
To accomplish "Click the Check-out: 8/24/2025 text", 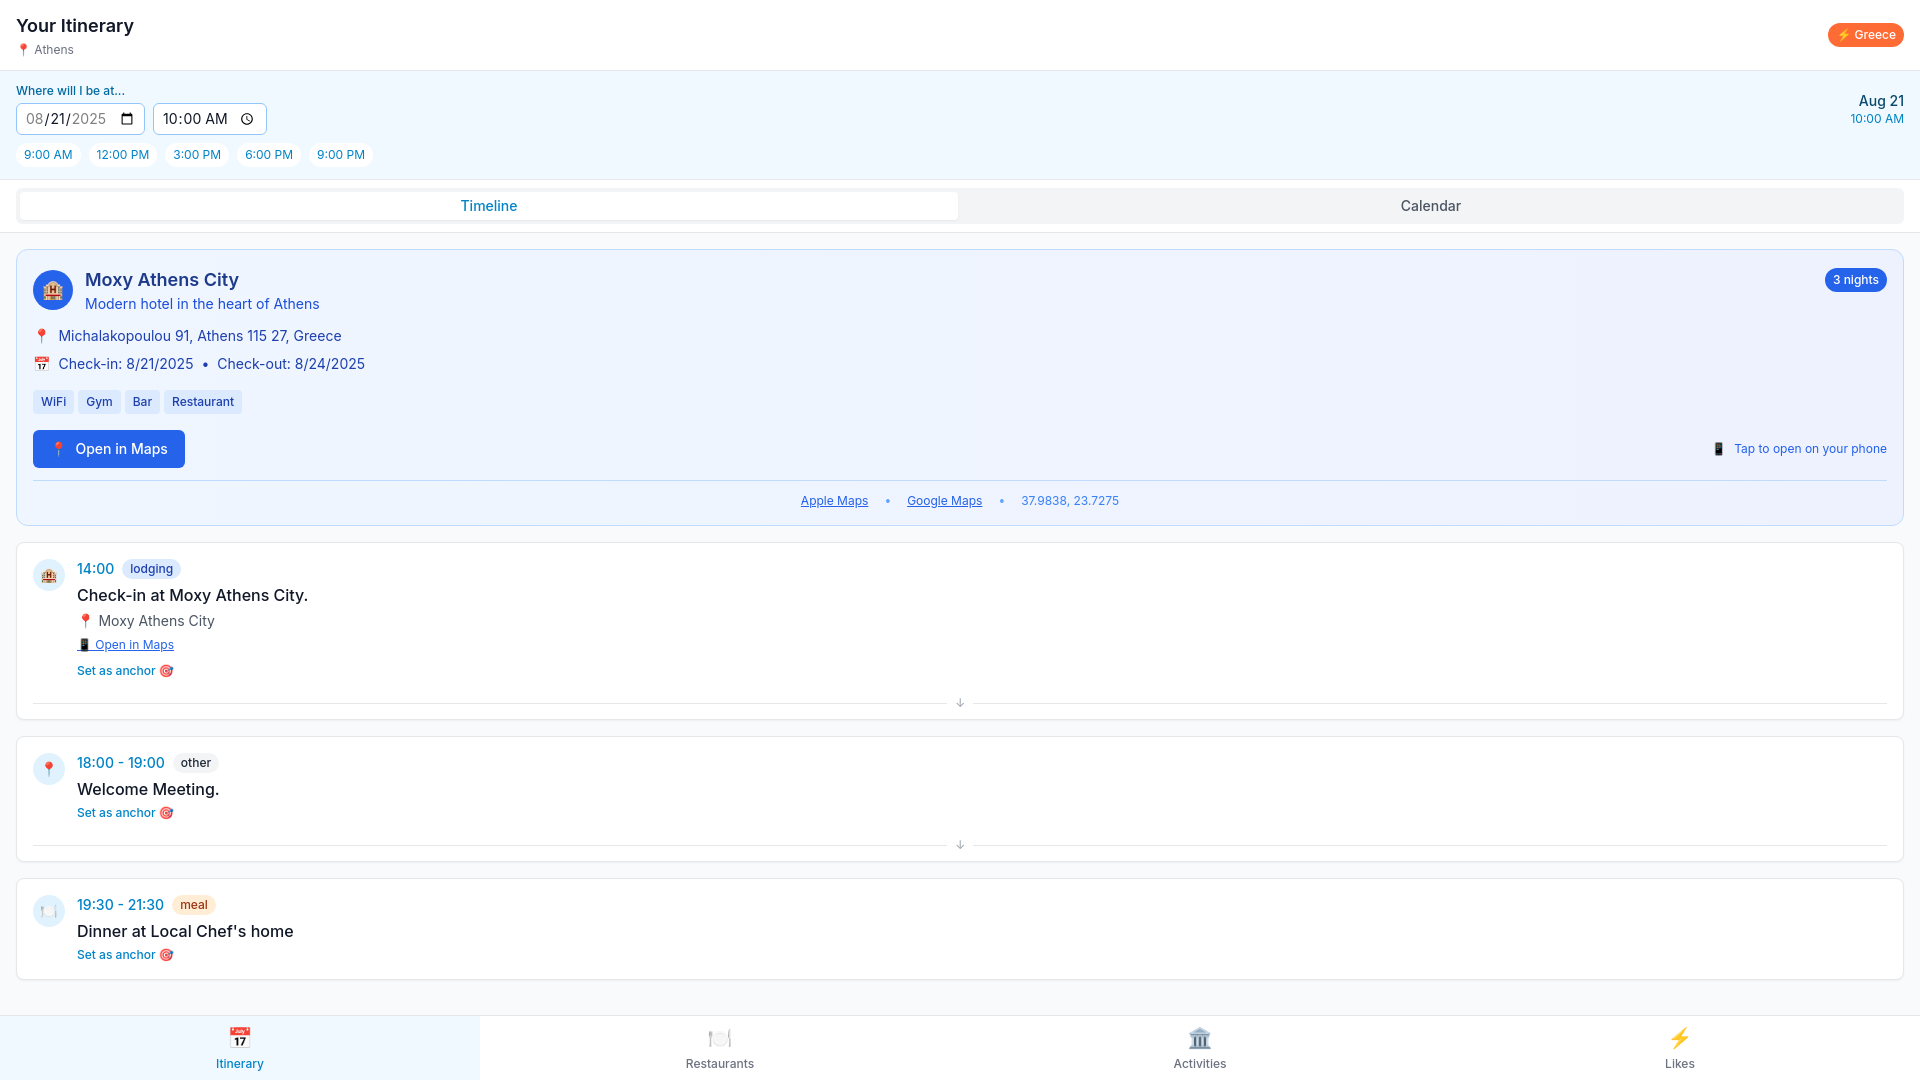I will coord(291,364).
